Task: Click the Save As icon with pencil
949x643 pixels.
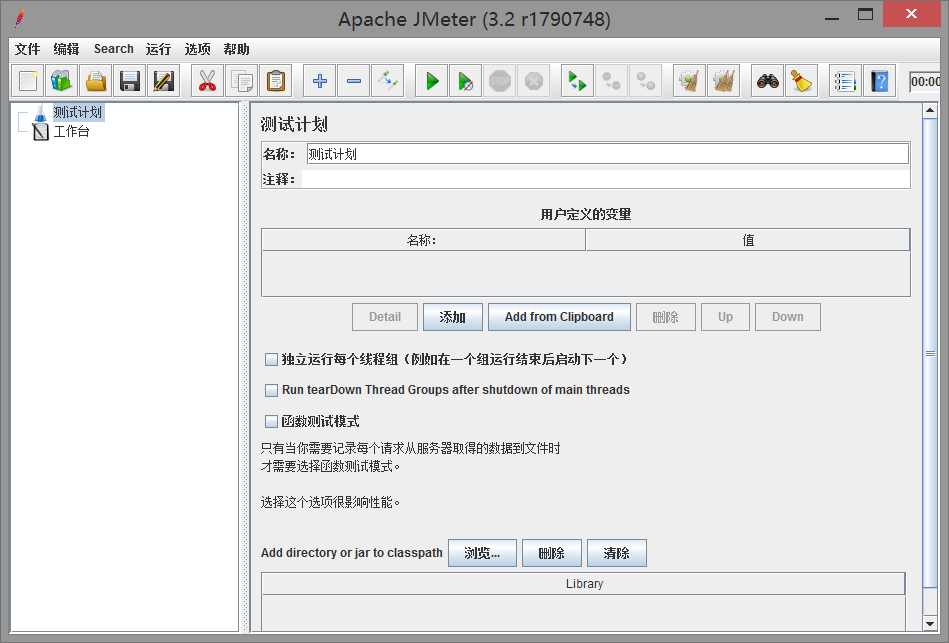Action: (x=163, y=81)
